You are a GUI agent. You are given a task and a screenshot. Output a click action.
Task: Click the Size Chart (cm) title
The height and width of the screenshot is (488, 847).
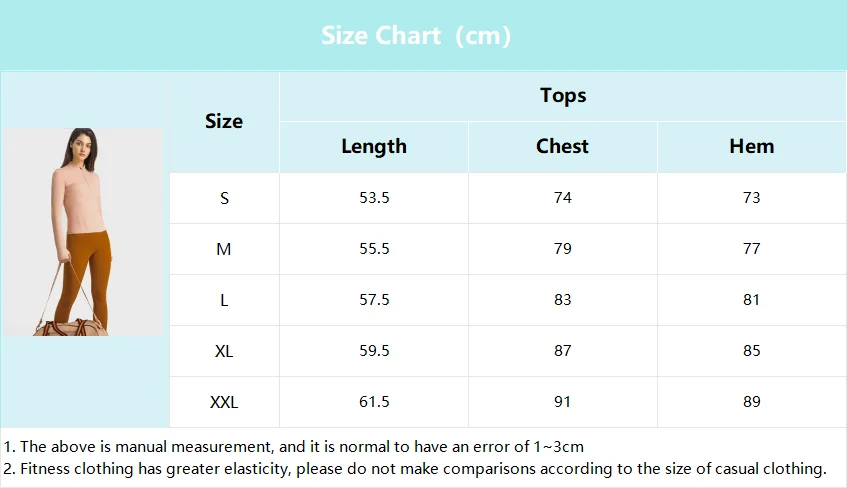pos(415,36)
